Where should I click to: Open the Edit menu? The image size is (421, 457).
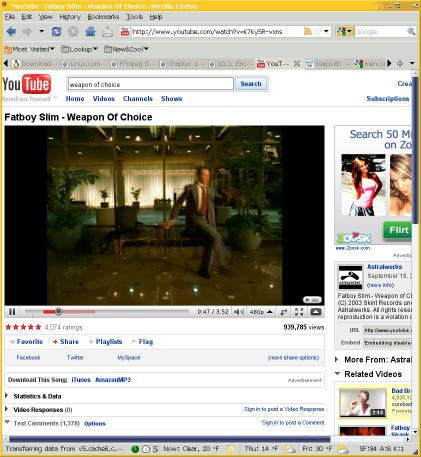point(27,17)
